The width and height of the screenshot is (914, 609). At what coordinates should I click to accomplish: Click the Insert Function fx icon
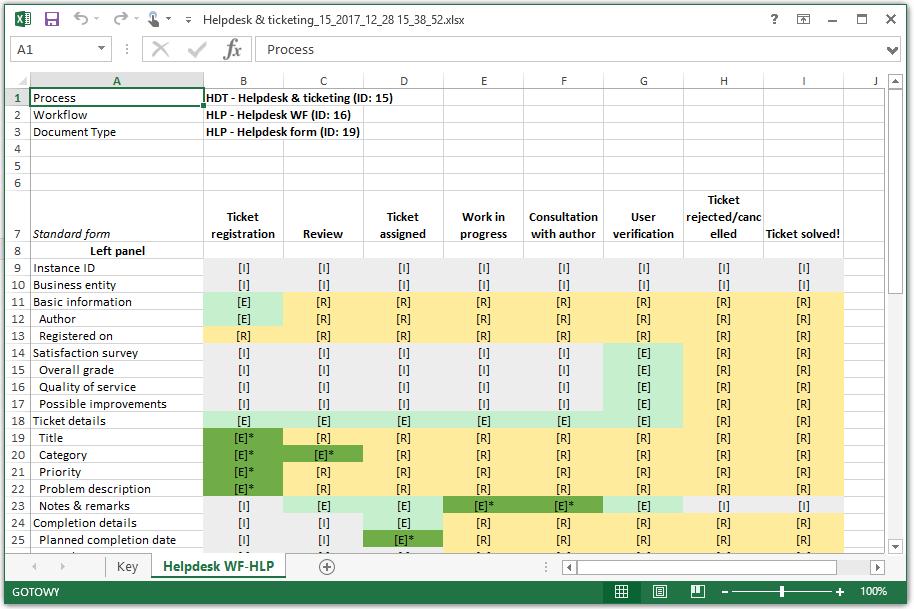(x=232, y=50)
